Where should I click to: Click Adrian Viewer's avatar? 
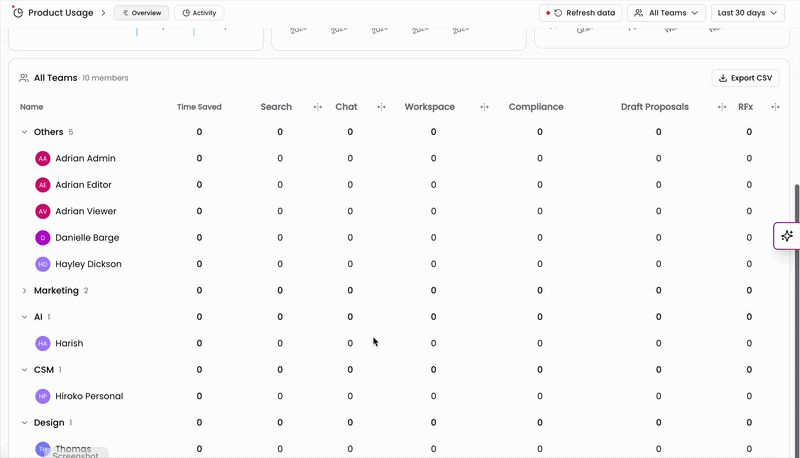(43, 211)
